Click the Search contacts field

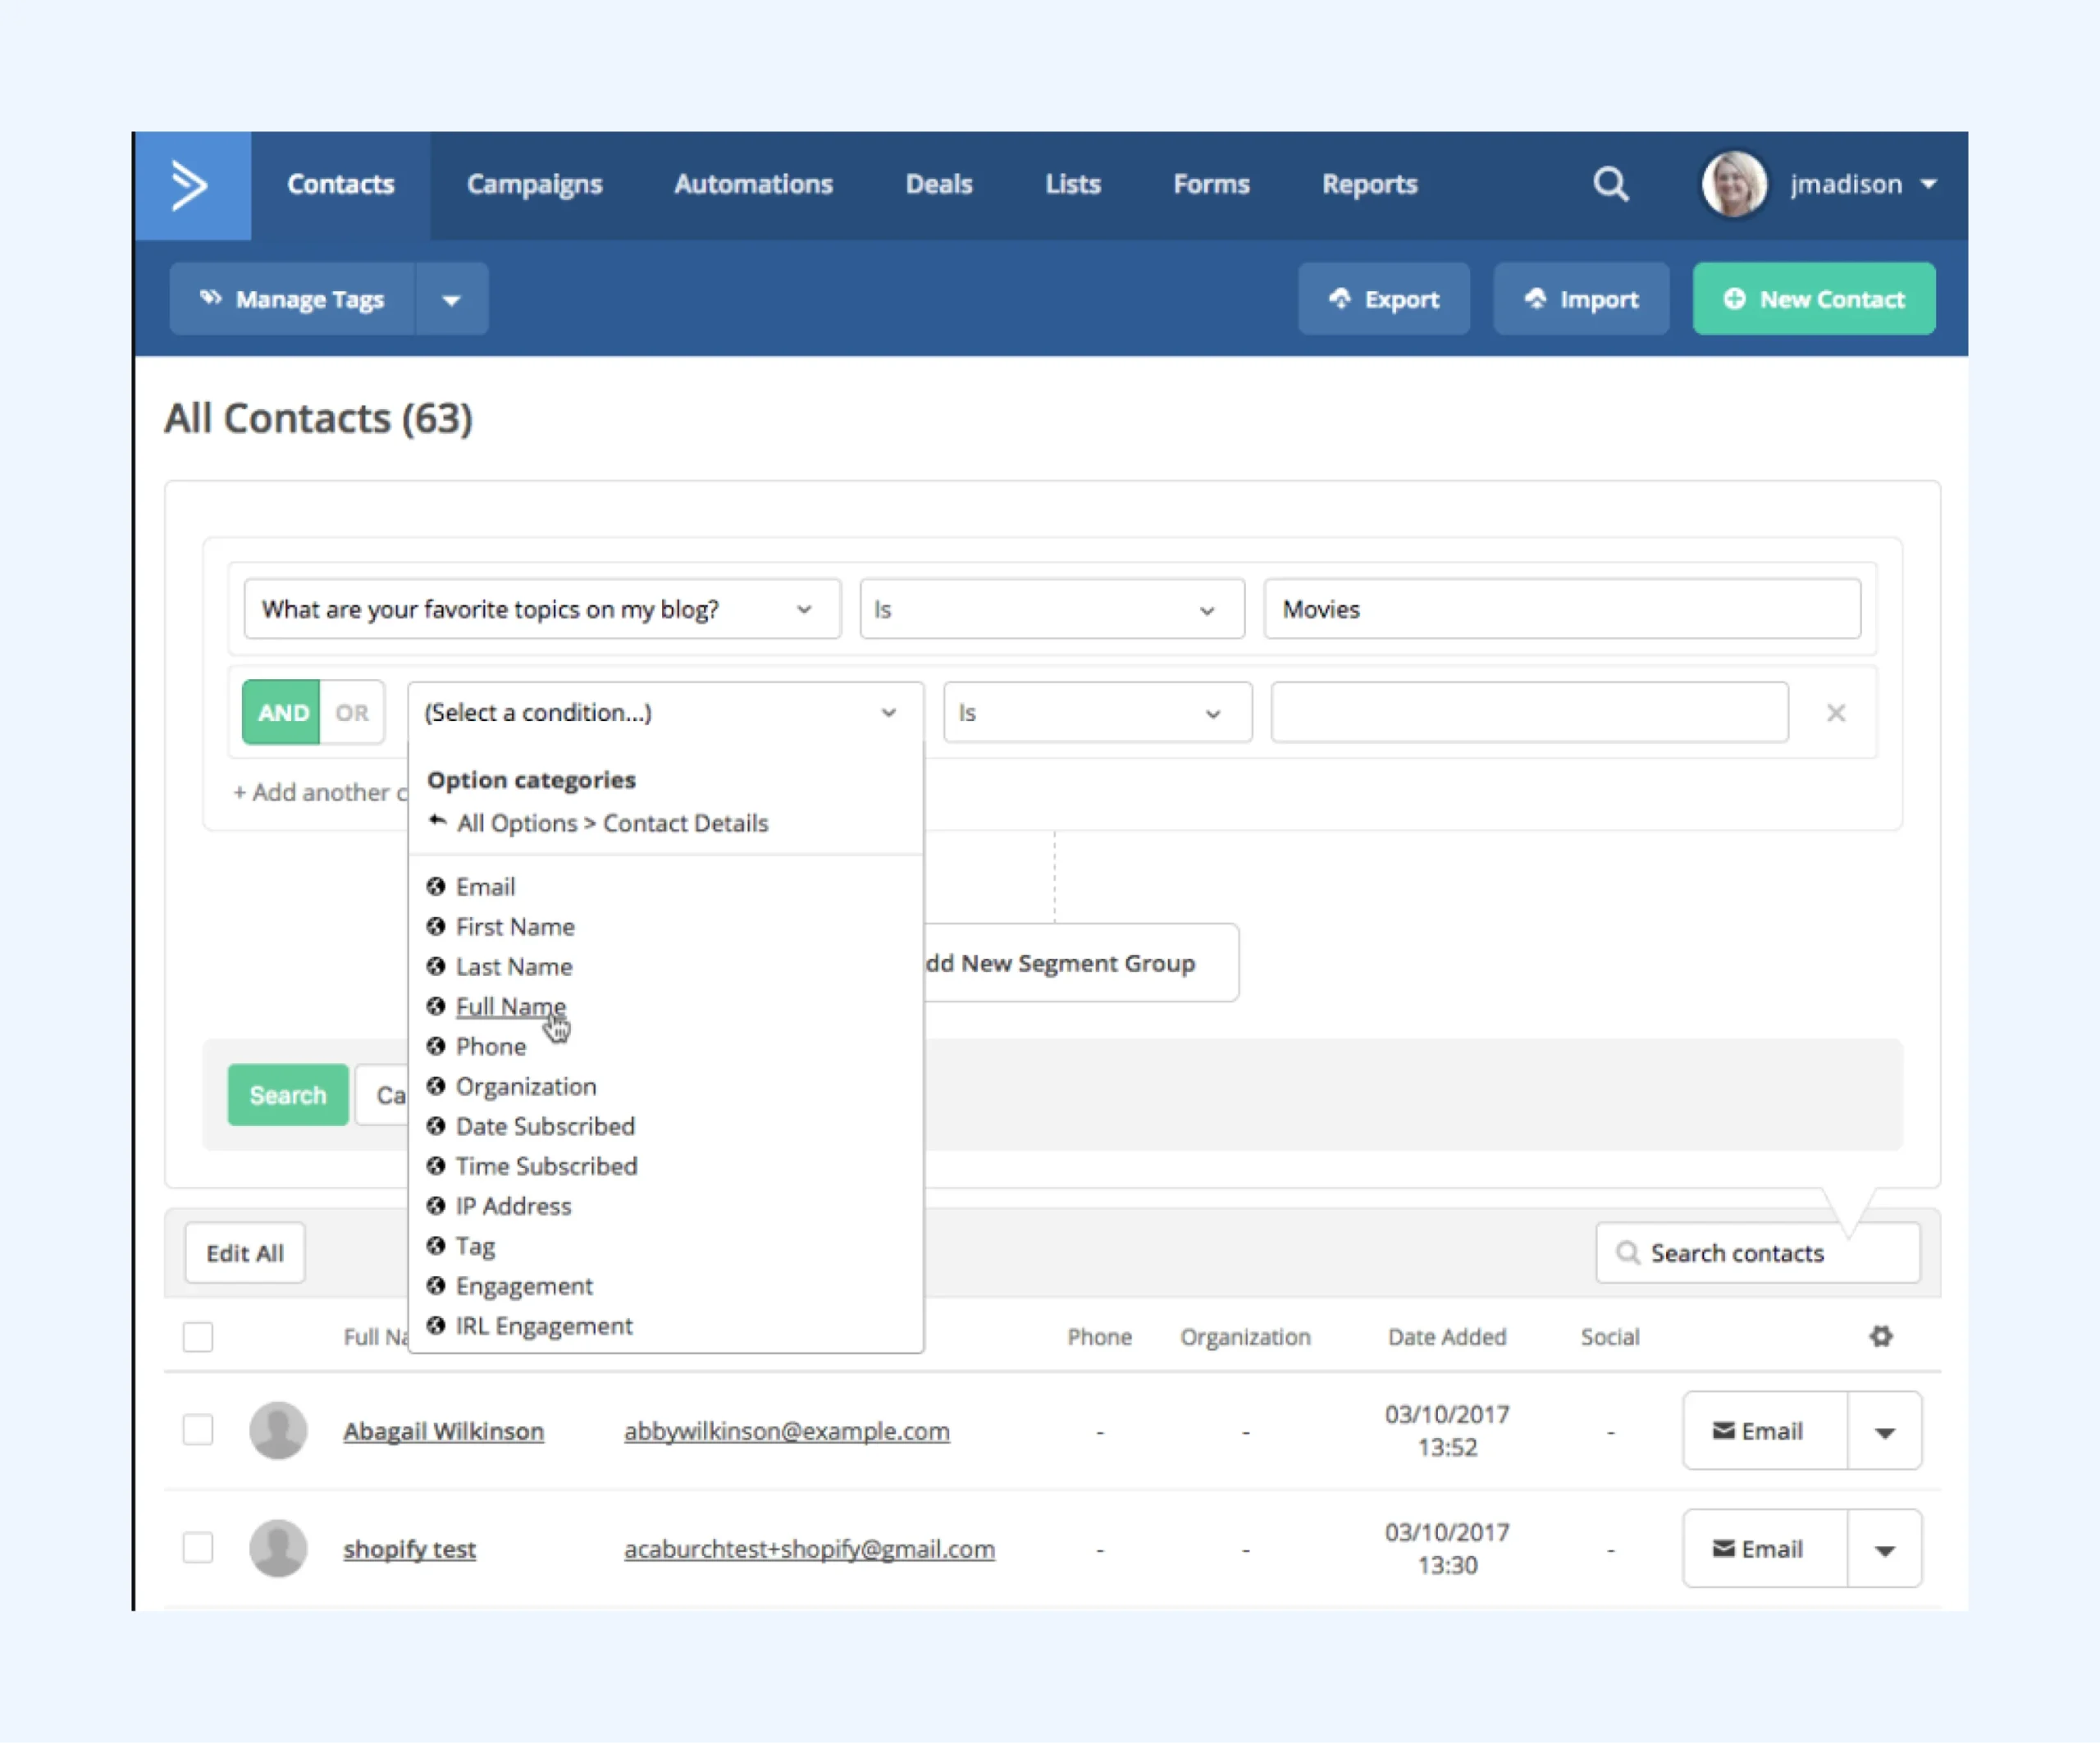point(1758,1253)
